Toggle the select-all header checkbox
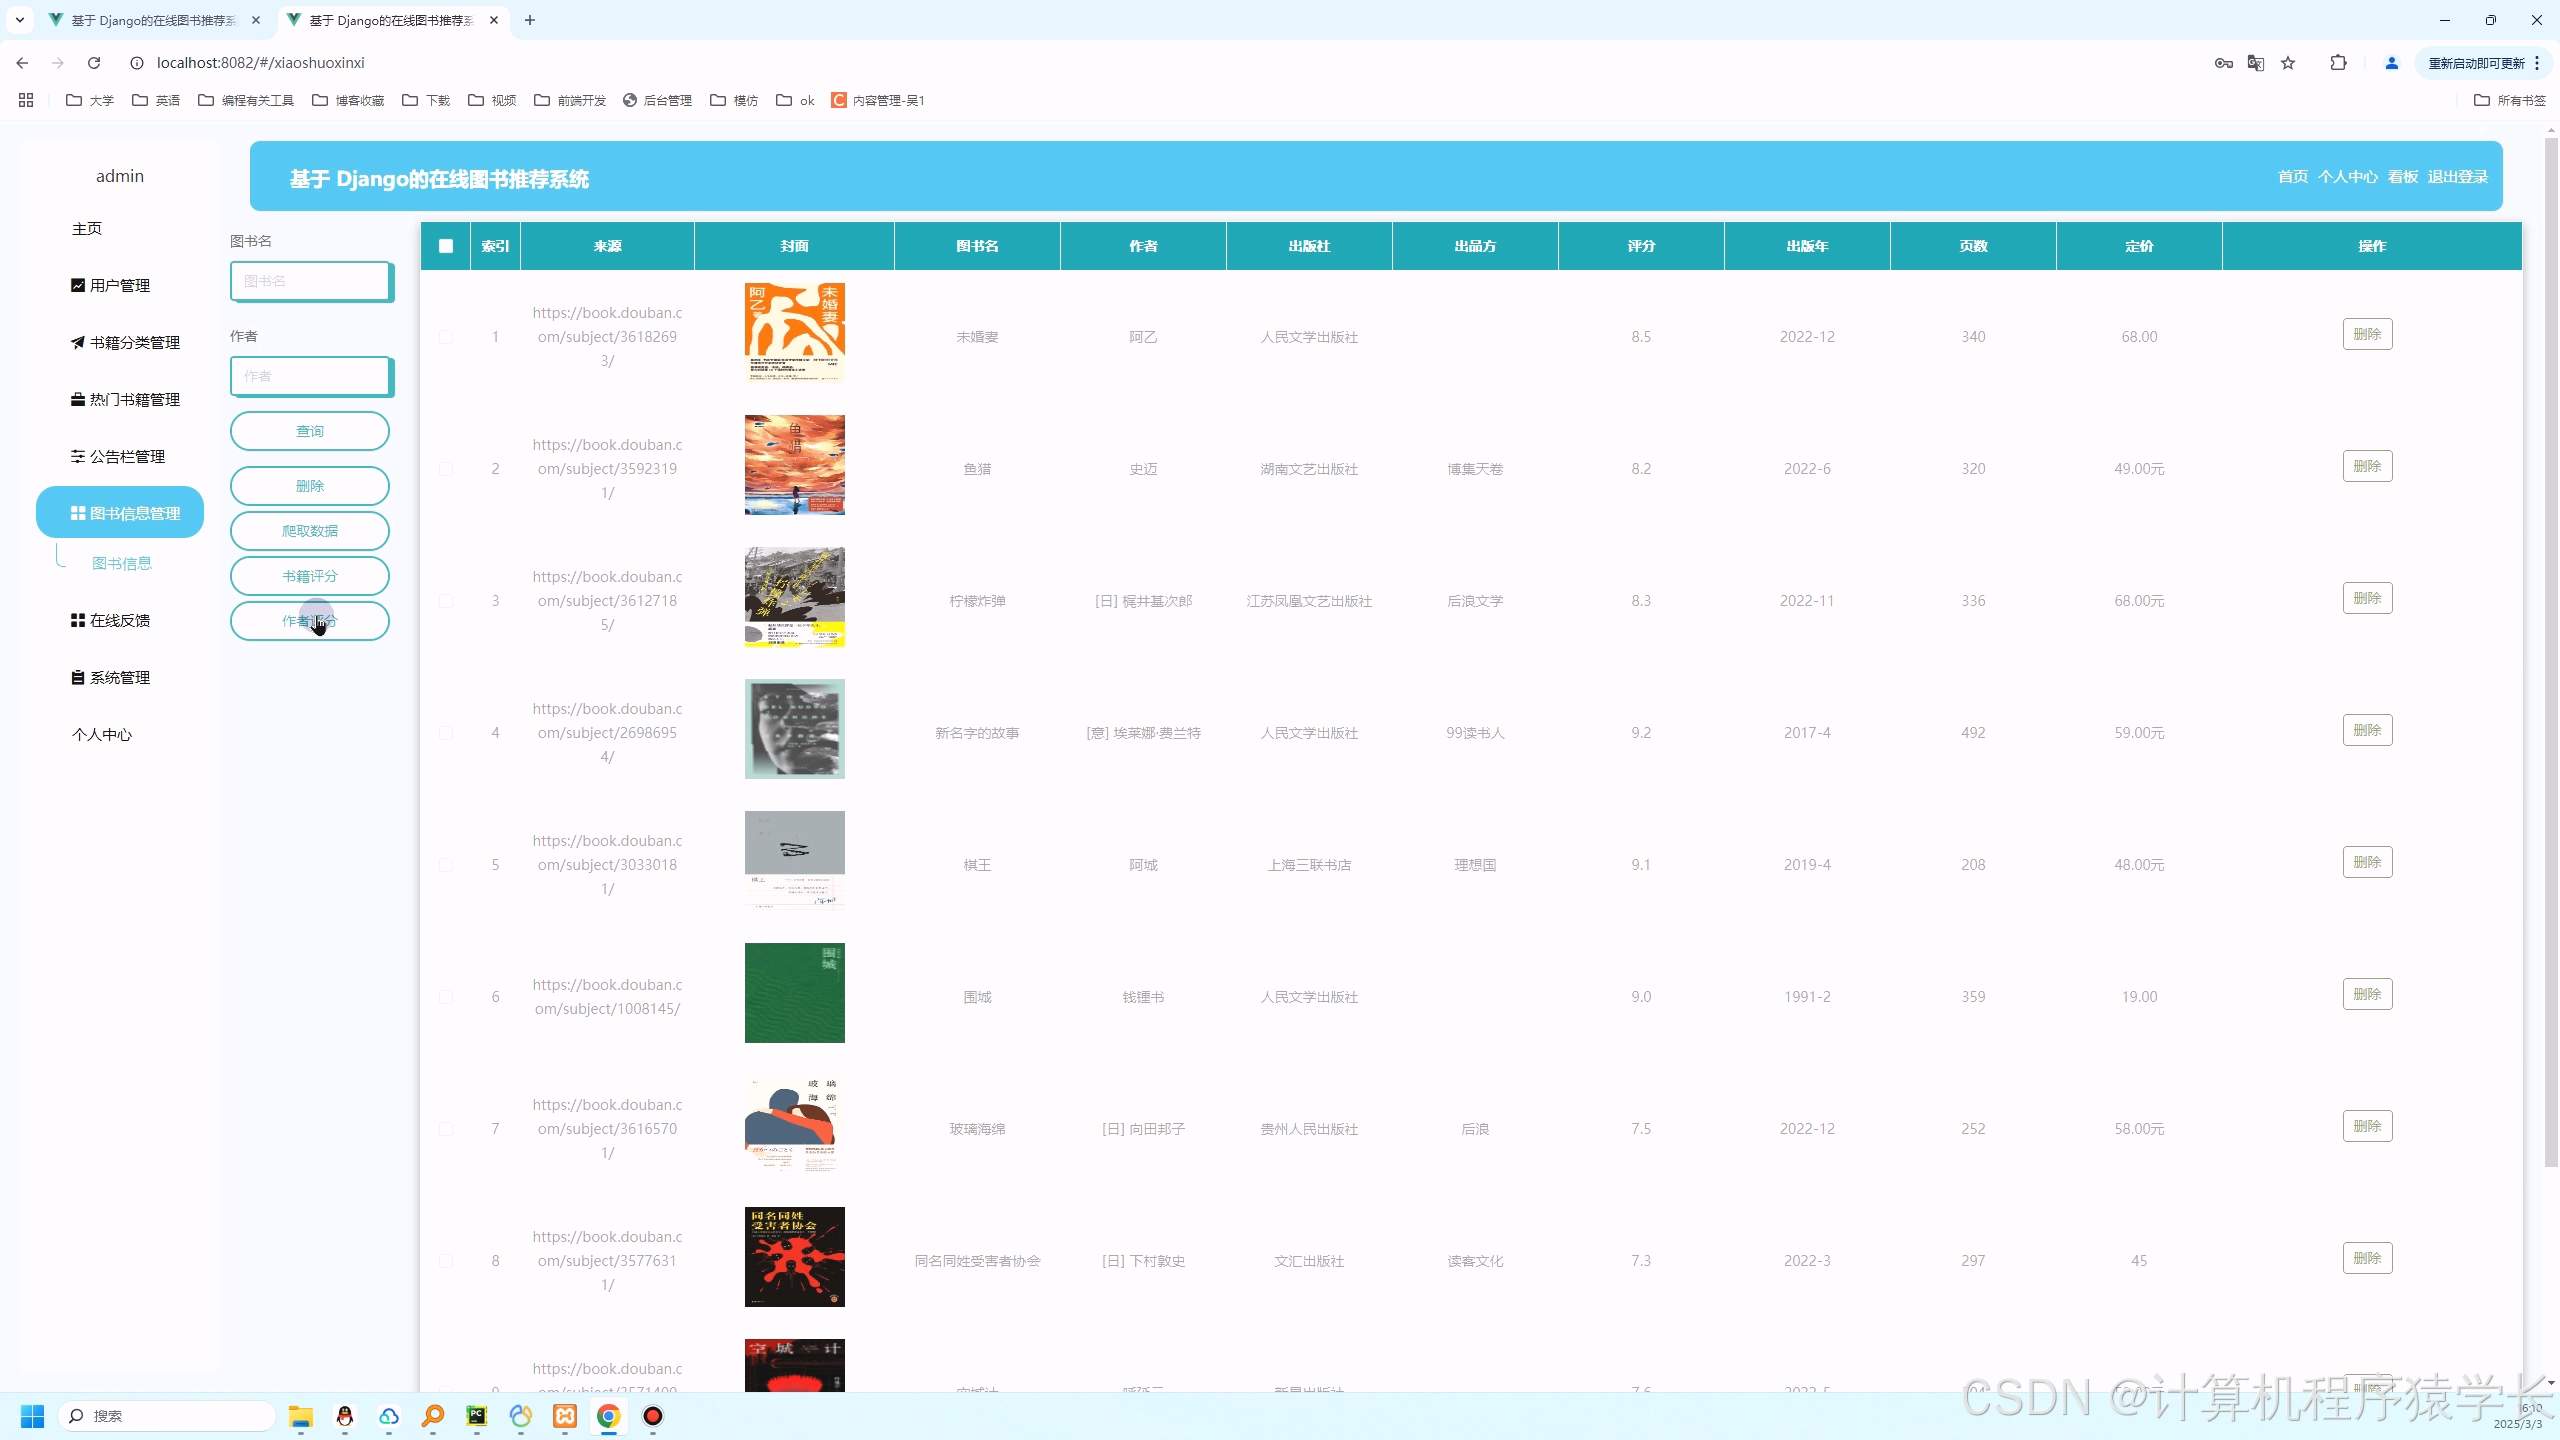The width and height of the screenshot is (2560, 1440). (446, 246)
